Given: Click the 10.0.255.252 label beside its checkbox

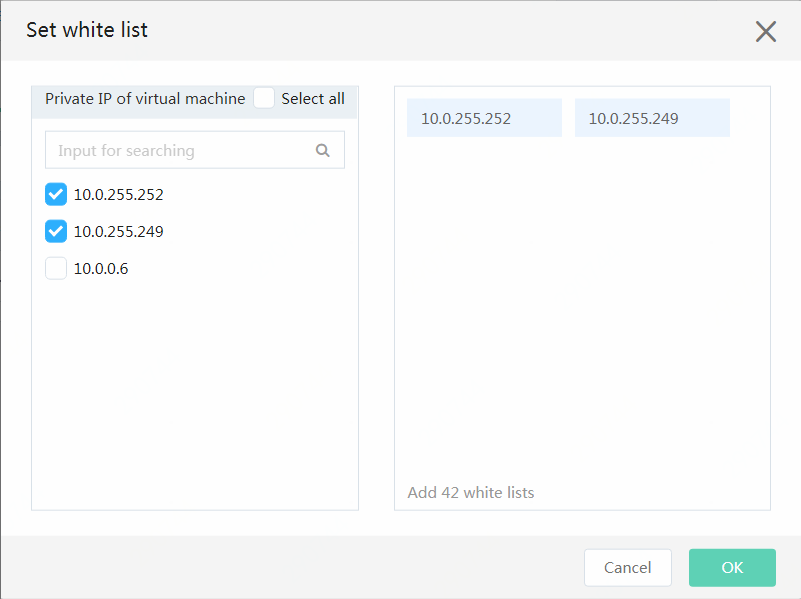Looking at the screenshot, I should tap(119, 195).
